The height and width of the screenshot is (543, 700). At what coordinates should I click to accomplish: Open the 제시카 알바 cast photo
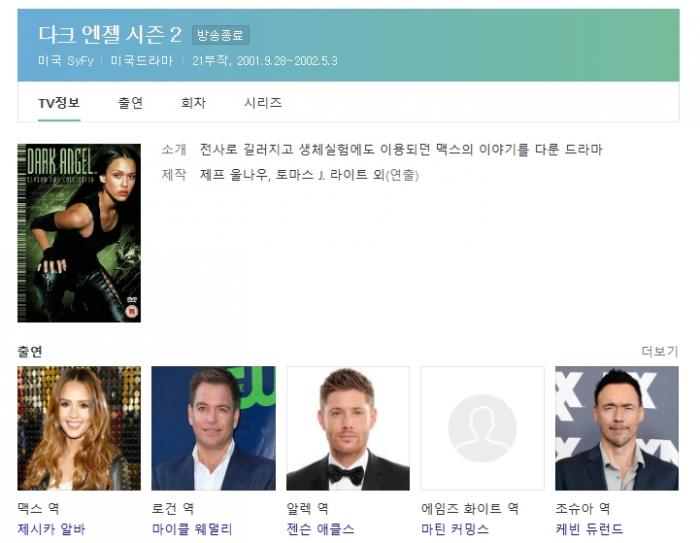pyautogui.click(x=79, y=428)
